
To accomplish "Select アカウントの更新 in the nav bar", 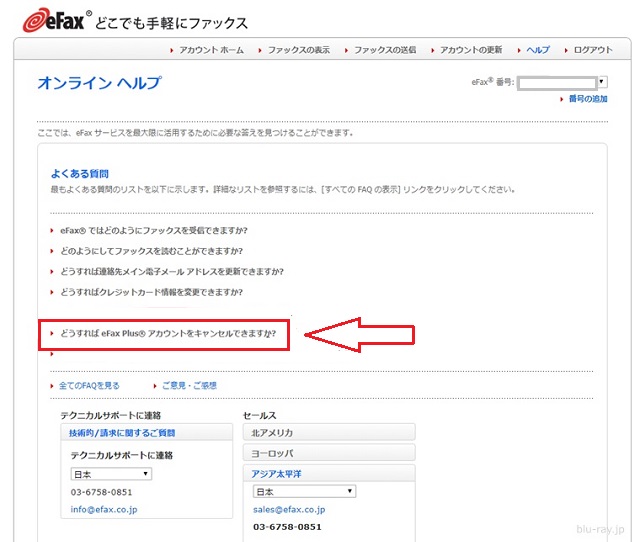I will tap(471, 49).
